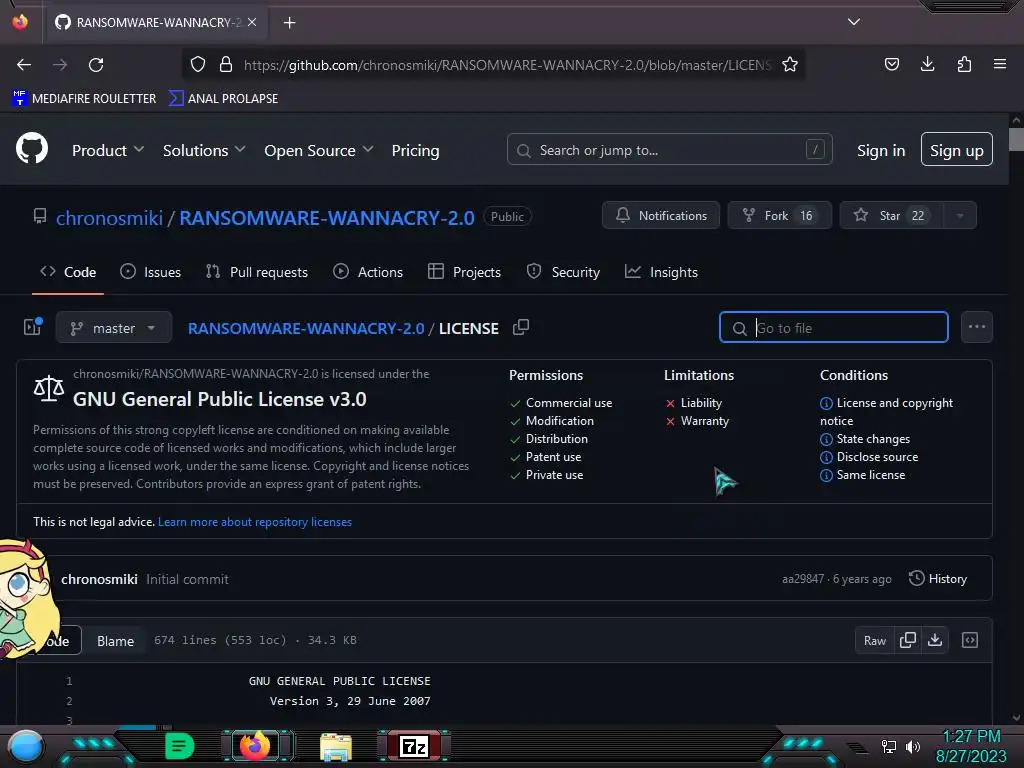
Task: Reload the page with the refresh icon
Action: point(96,65)
